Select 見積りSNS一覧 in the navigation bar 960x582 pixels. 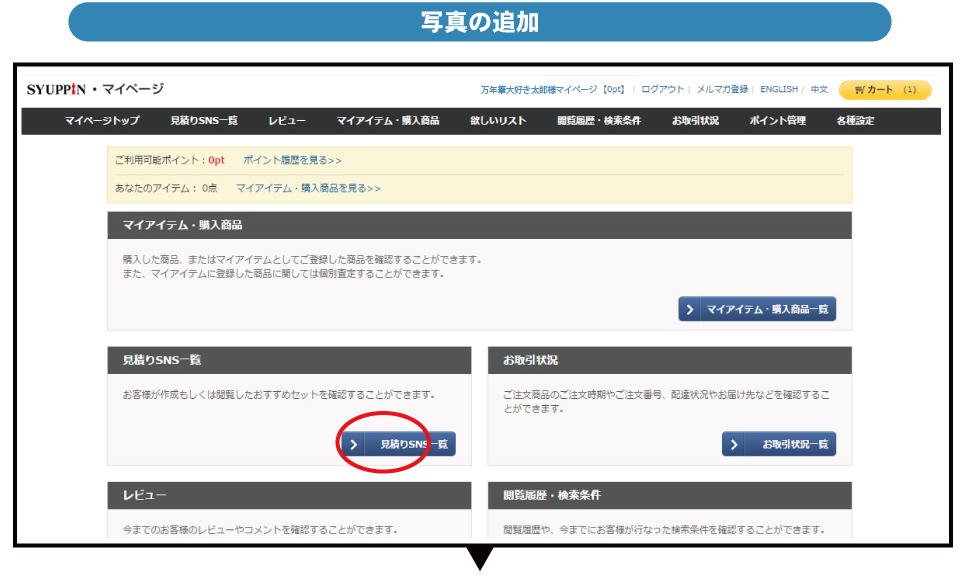pyautogui.click(x=204, y=121)
